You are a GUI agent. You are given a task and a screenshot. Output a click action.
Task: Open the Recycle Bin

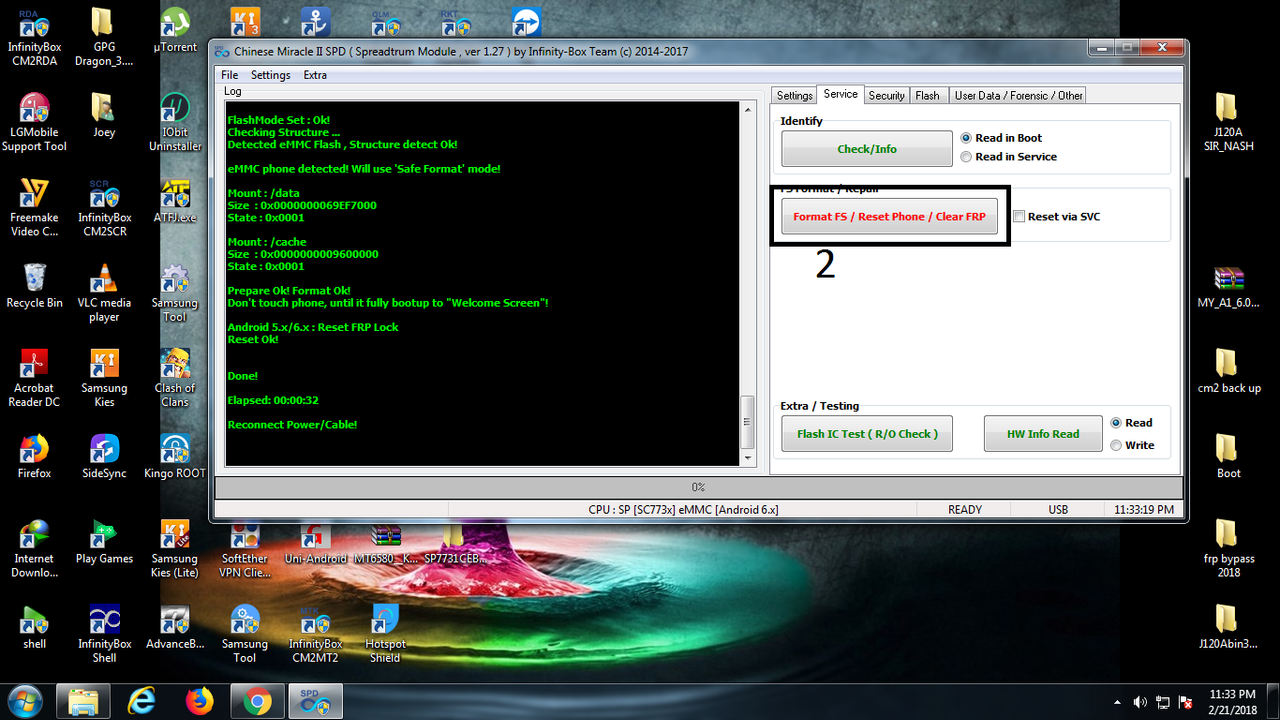(x=35, y=286)
